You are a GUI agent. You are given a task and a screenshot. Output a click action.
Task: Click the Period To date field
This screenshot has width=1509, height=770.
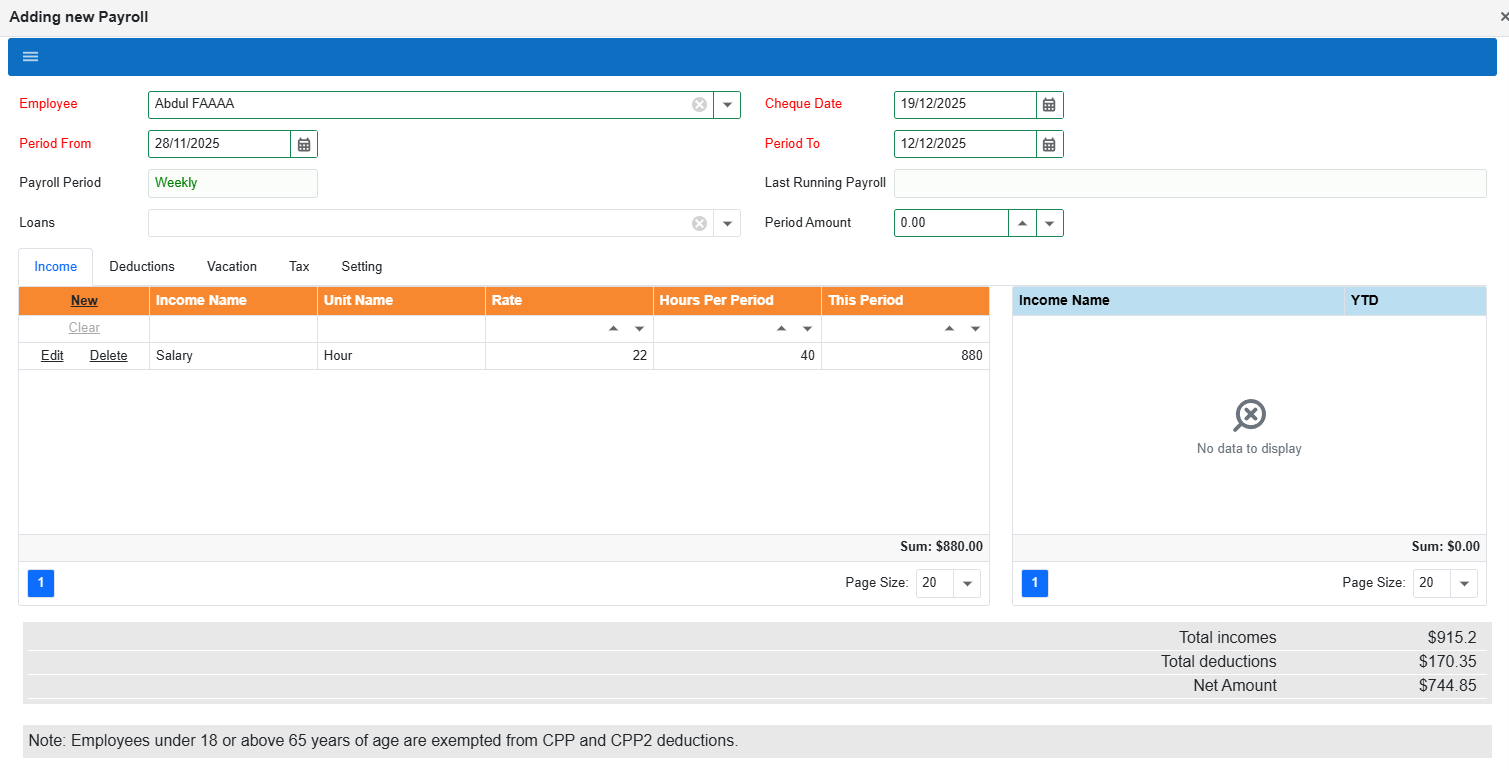click(965, 144)
